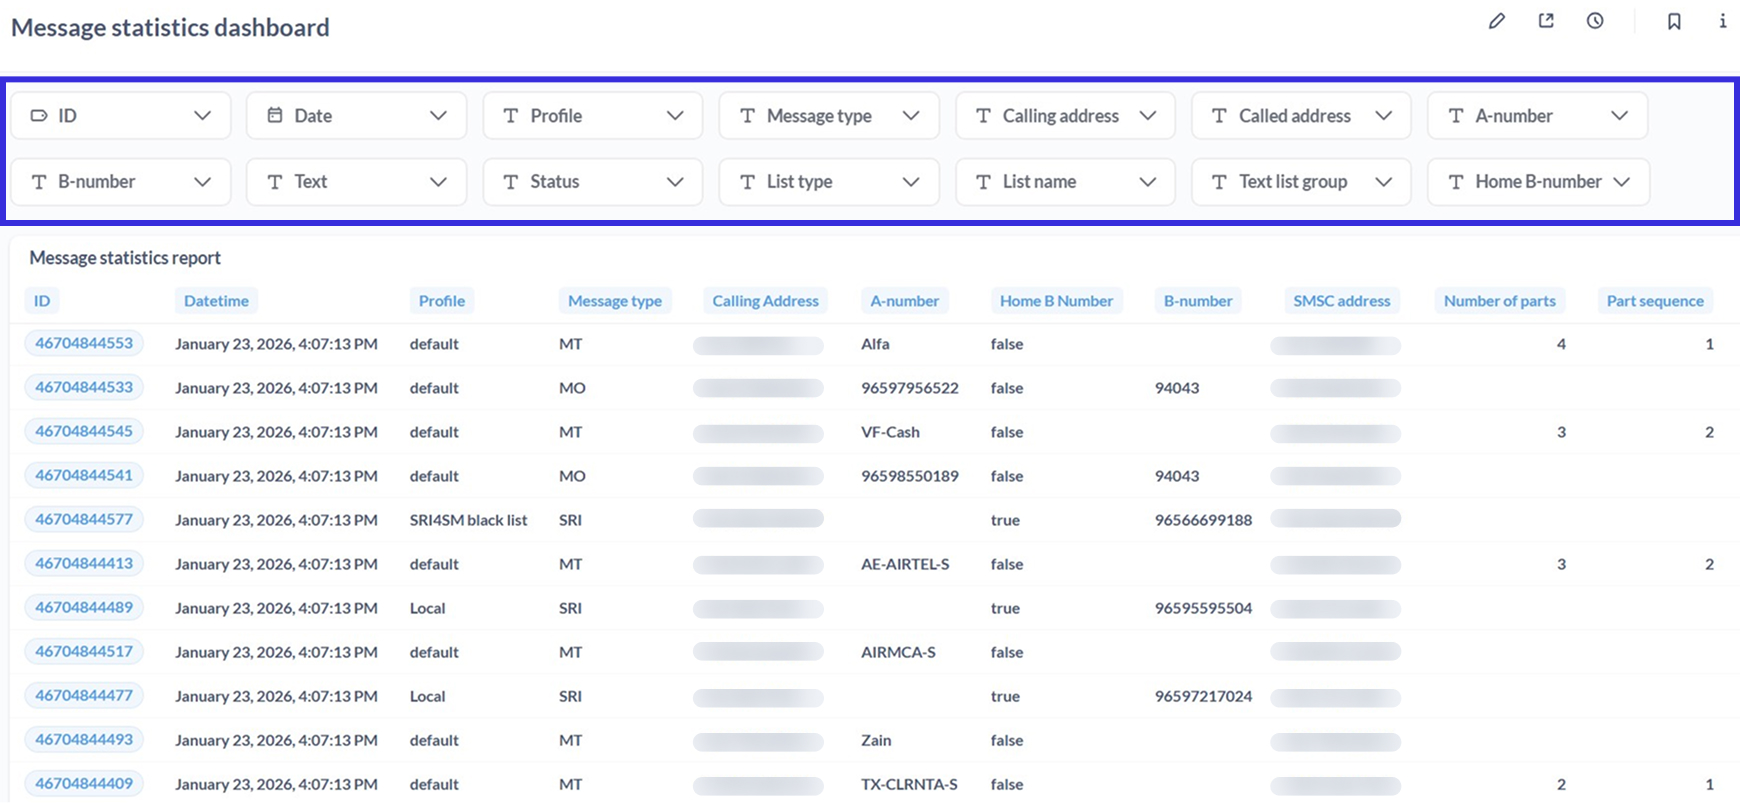Open the Text filter dropdown
This screenshot has height=803, width=1740.
pyautogui.click(x=357, y=182)
